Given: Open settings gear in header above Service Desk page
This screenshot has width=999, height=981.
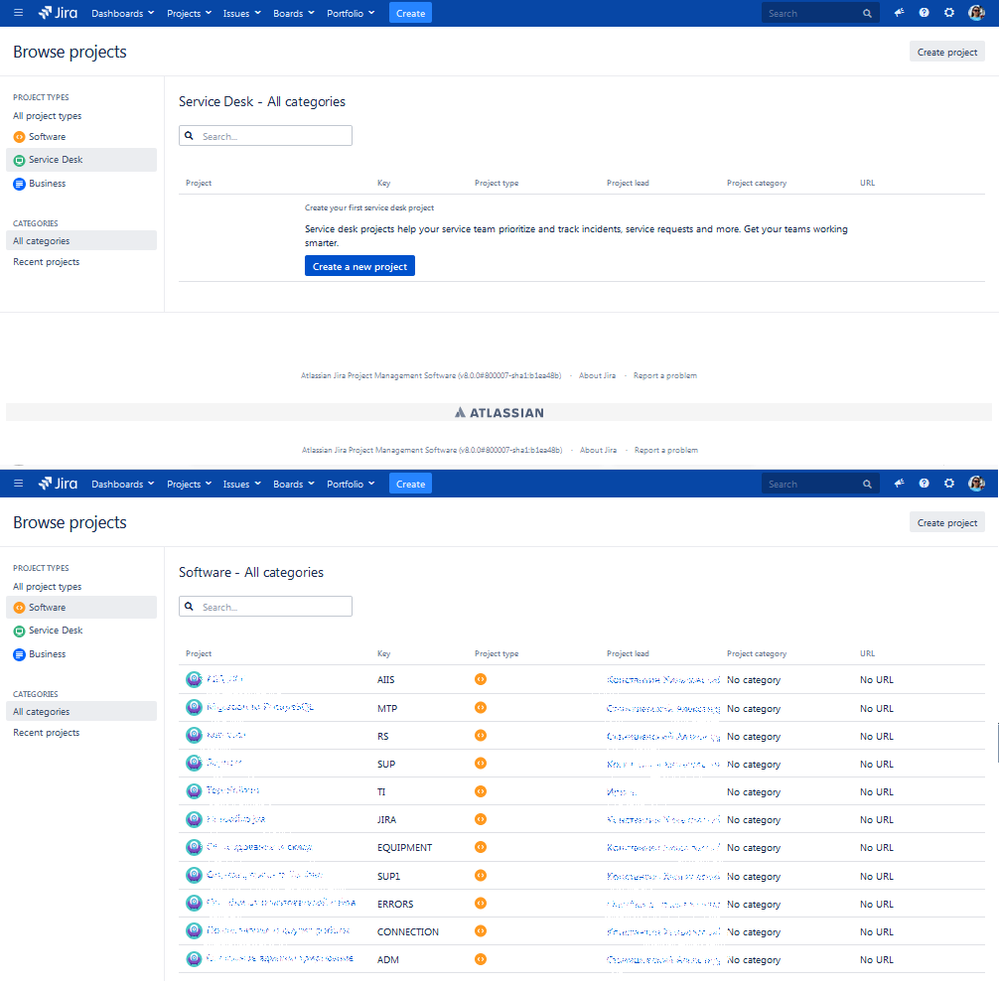Looking at the screenshot, I should click(949, 13).
